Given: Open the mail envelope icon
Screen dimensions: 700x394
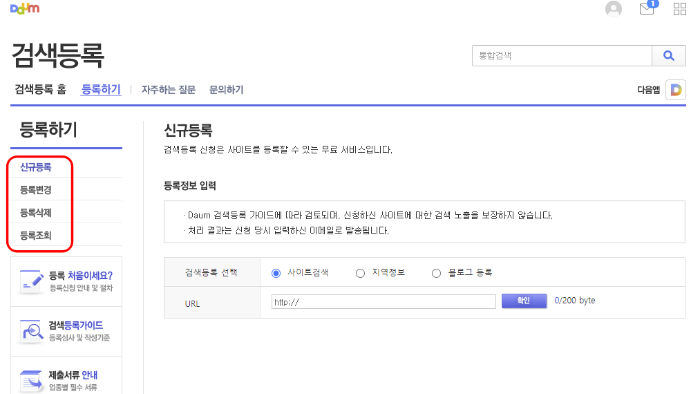Looking at the screenshot, I should pos(648,8).
